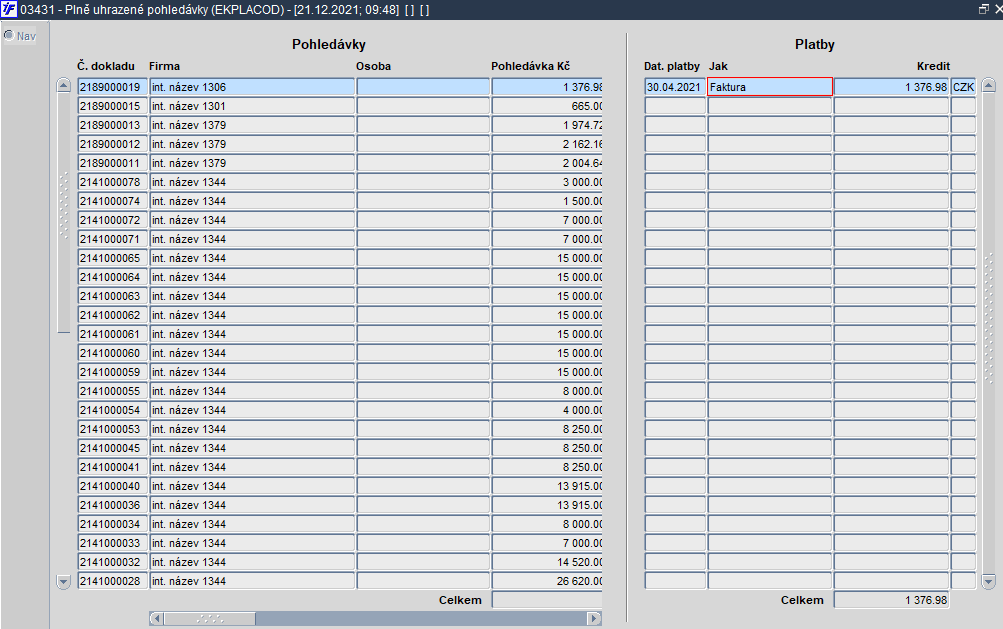Click the app icon in title bar
The image size is (1003, 629).
(x=9, y=9)
